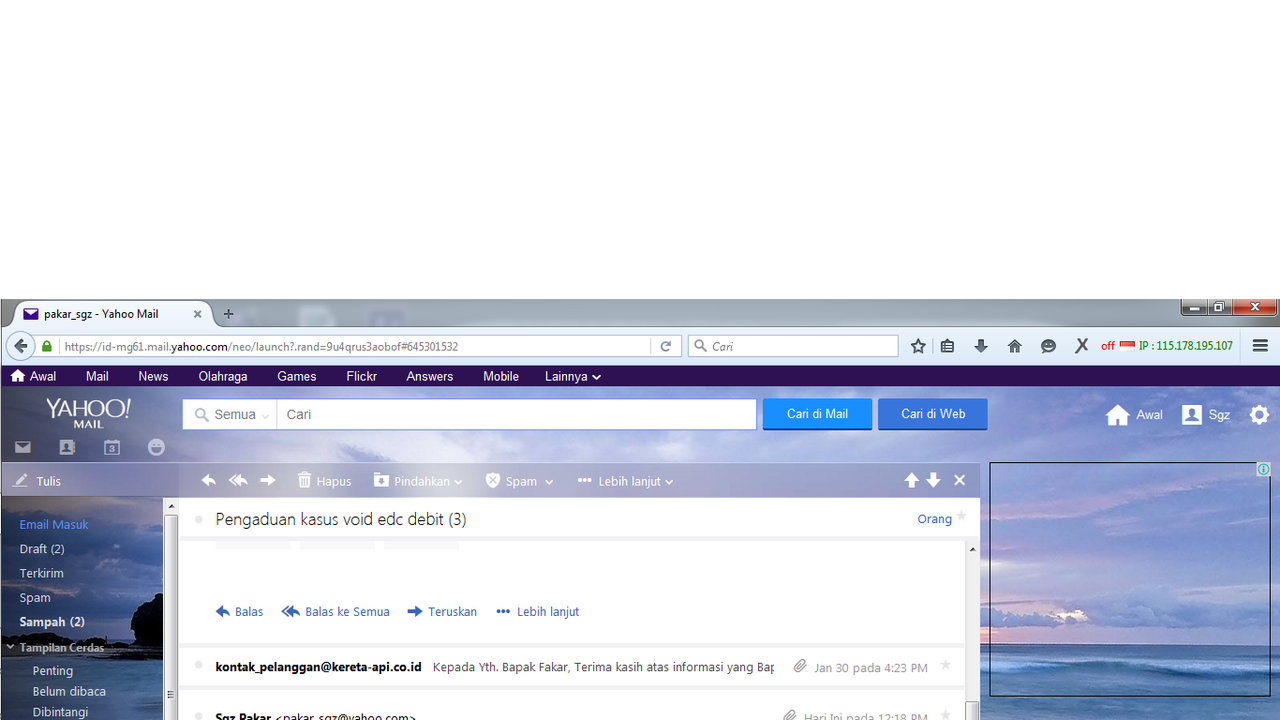Star the kontak_pelanggan@kereta-api.co.id message

point(946,665)
